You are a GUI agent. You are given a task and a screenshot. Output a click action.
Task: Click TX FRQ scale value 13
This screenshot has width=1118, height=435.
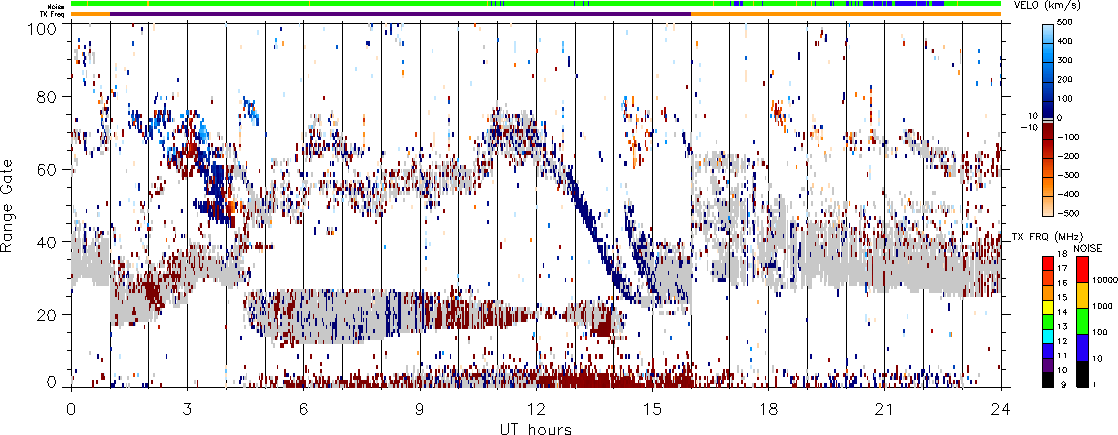(1062, 327)
